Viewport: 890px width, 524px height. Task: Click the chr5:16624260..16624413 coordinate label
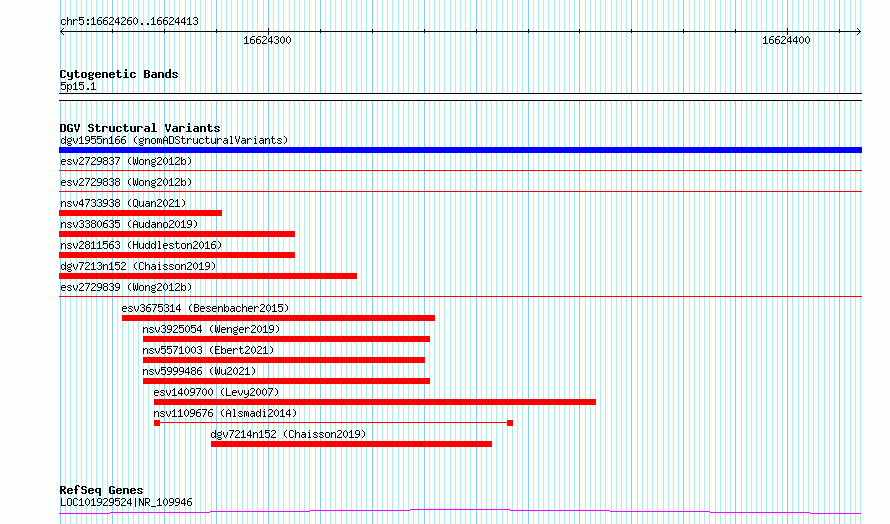click(129, 21)
